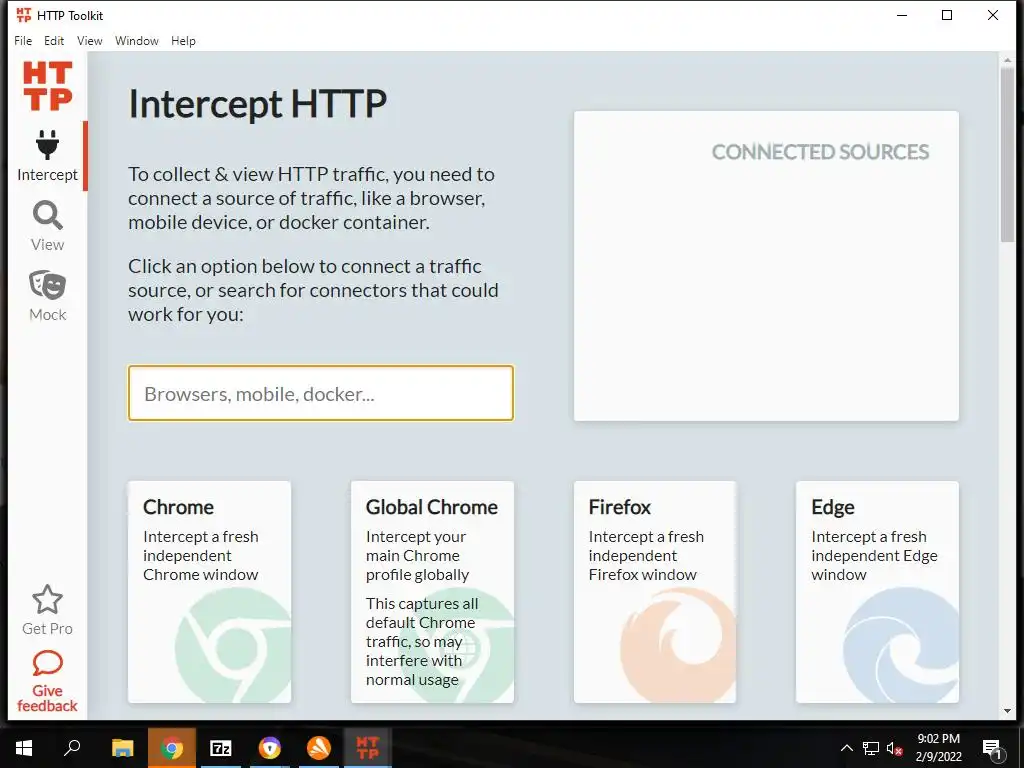The image size is (1024, 768).
Task: Click the HTTP Toolkit title bar icon
Action: click(x=24, y=15)
